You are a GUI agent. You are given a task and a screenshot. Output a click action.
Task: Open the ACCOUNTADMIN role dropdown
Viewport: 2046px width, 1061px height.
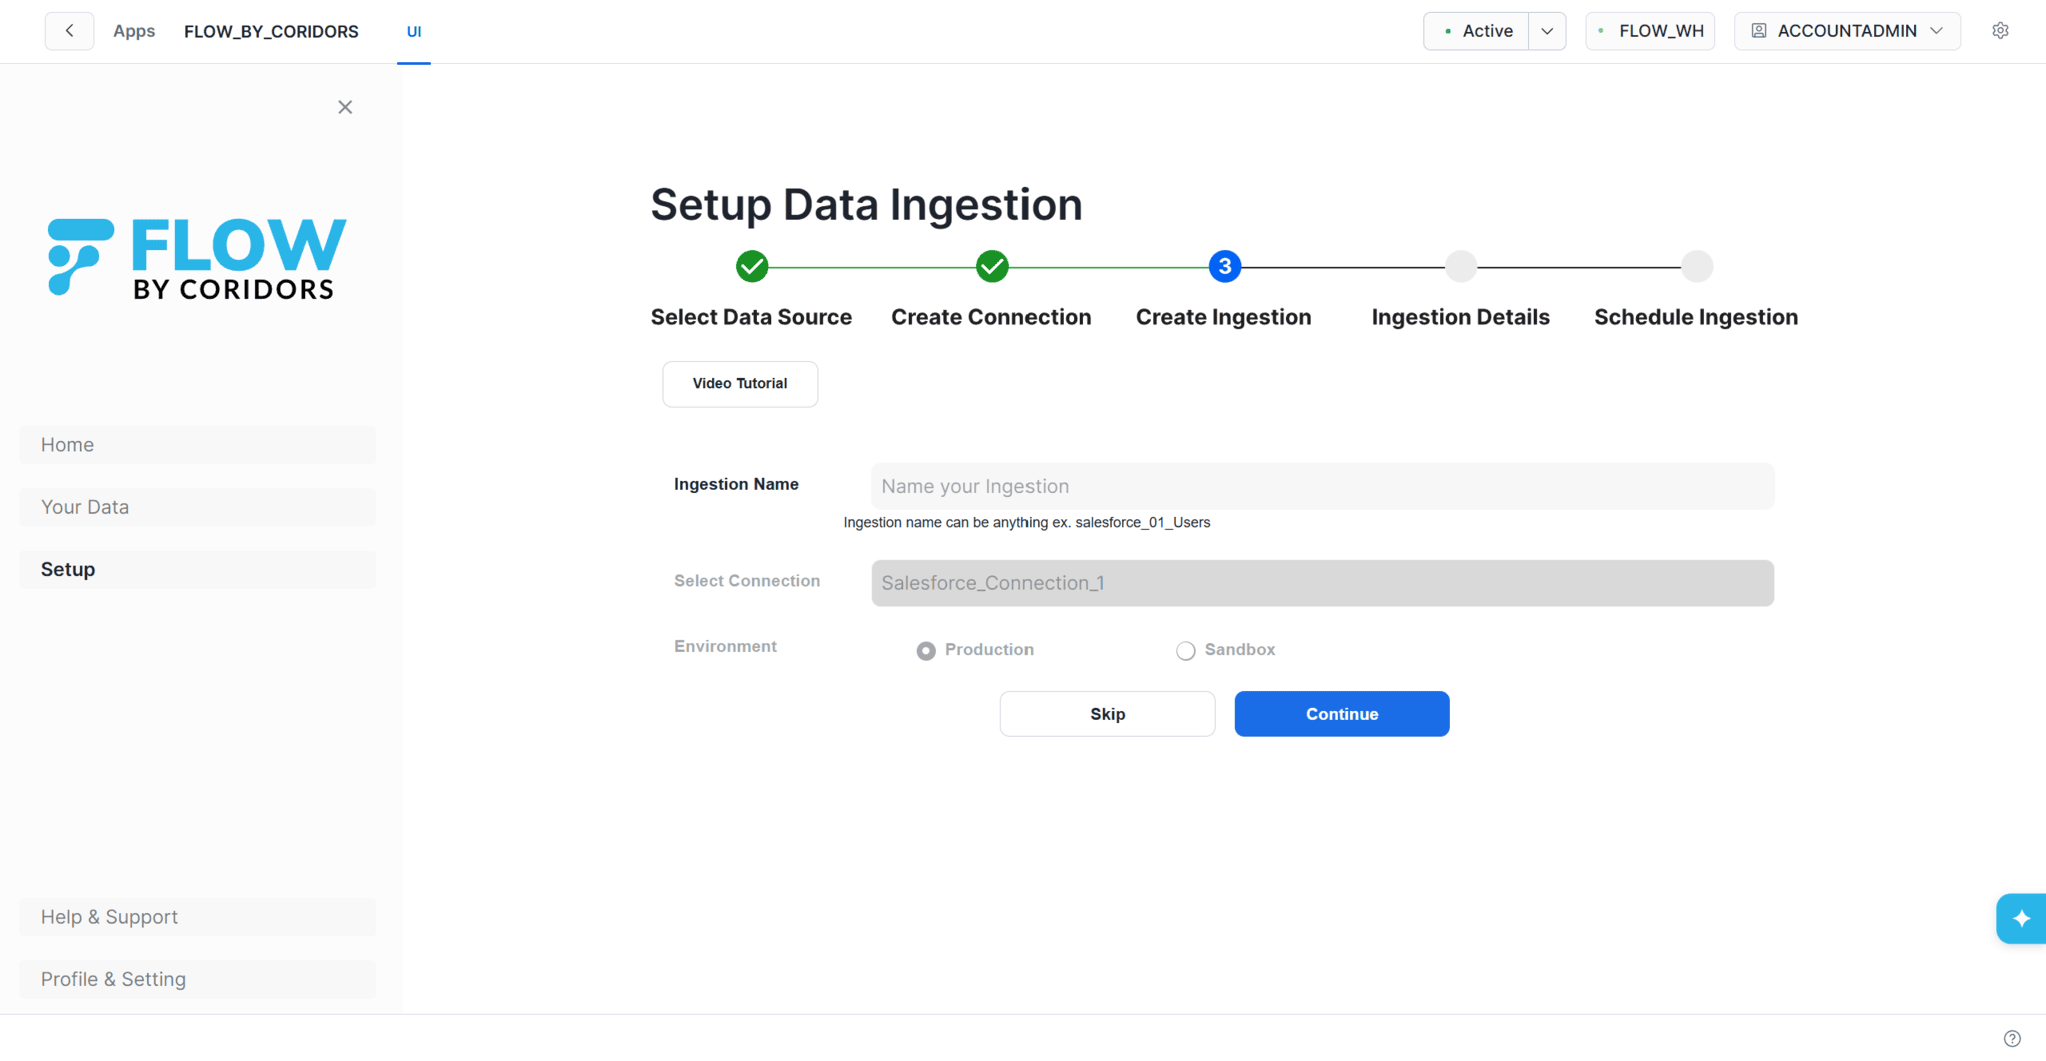pos(1847,31)
